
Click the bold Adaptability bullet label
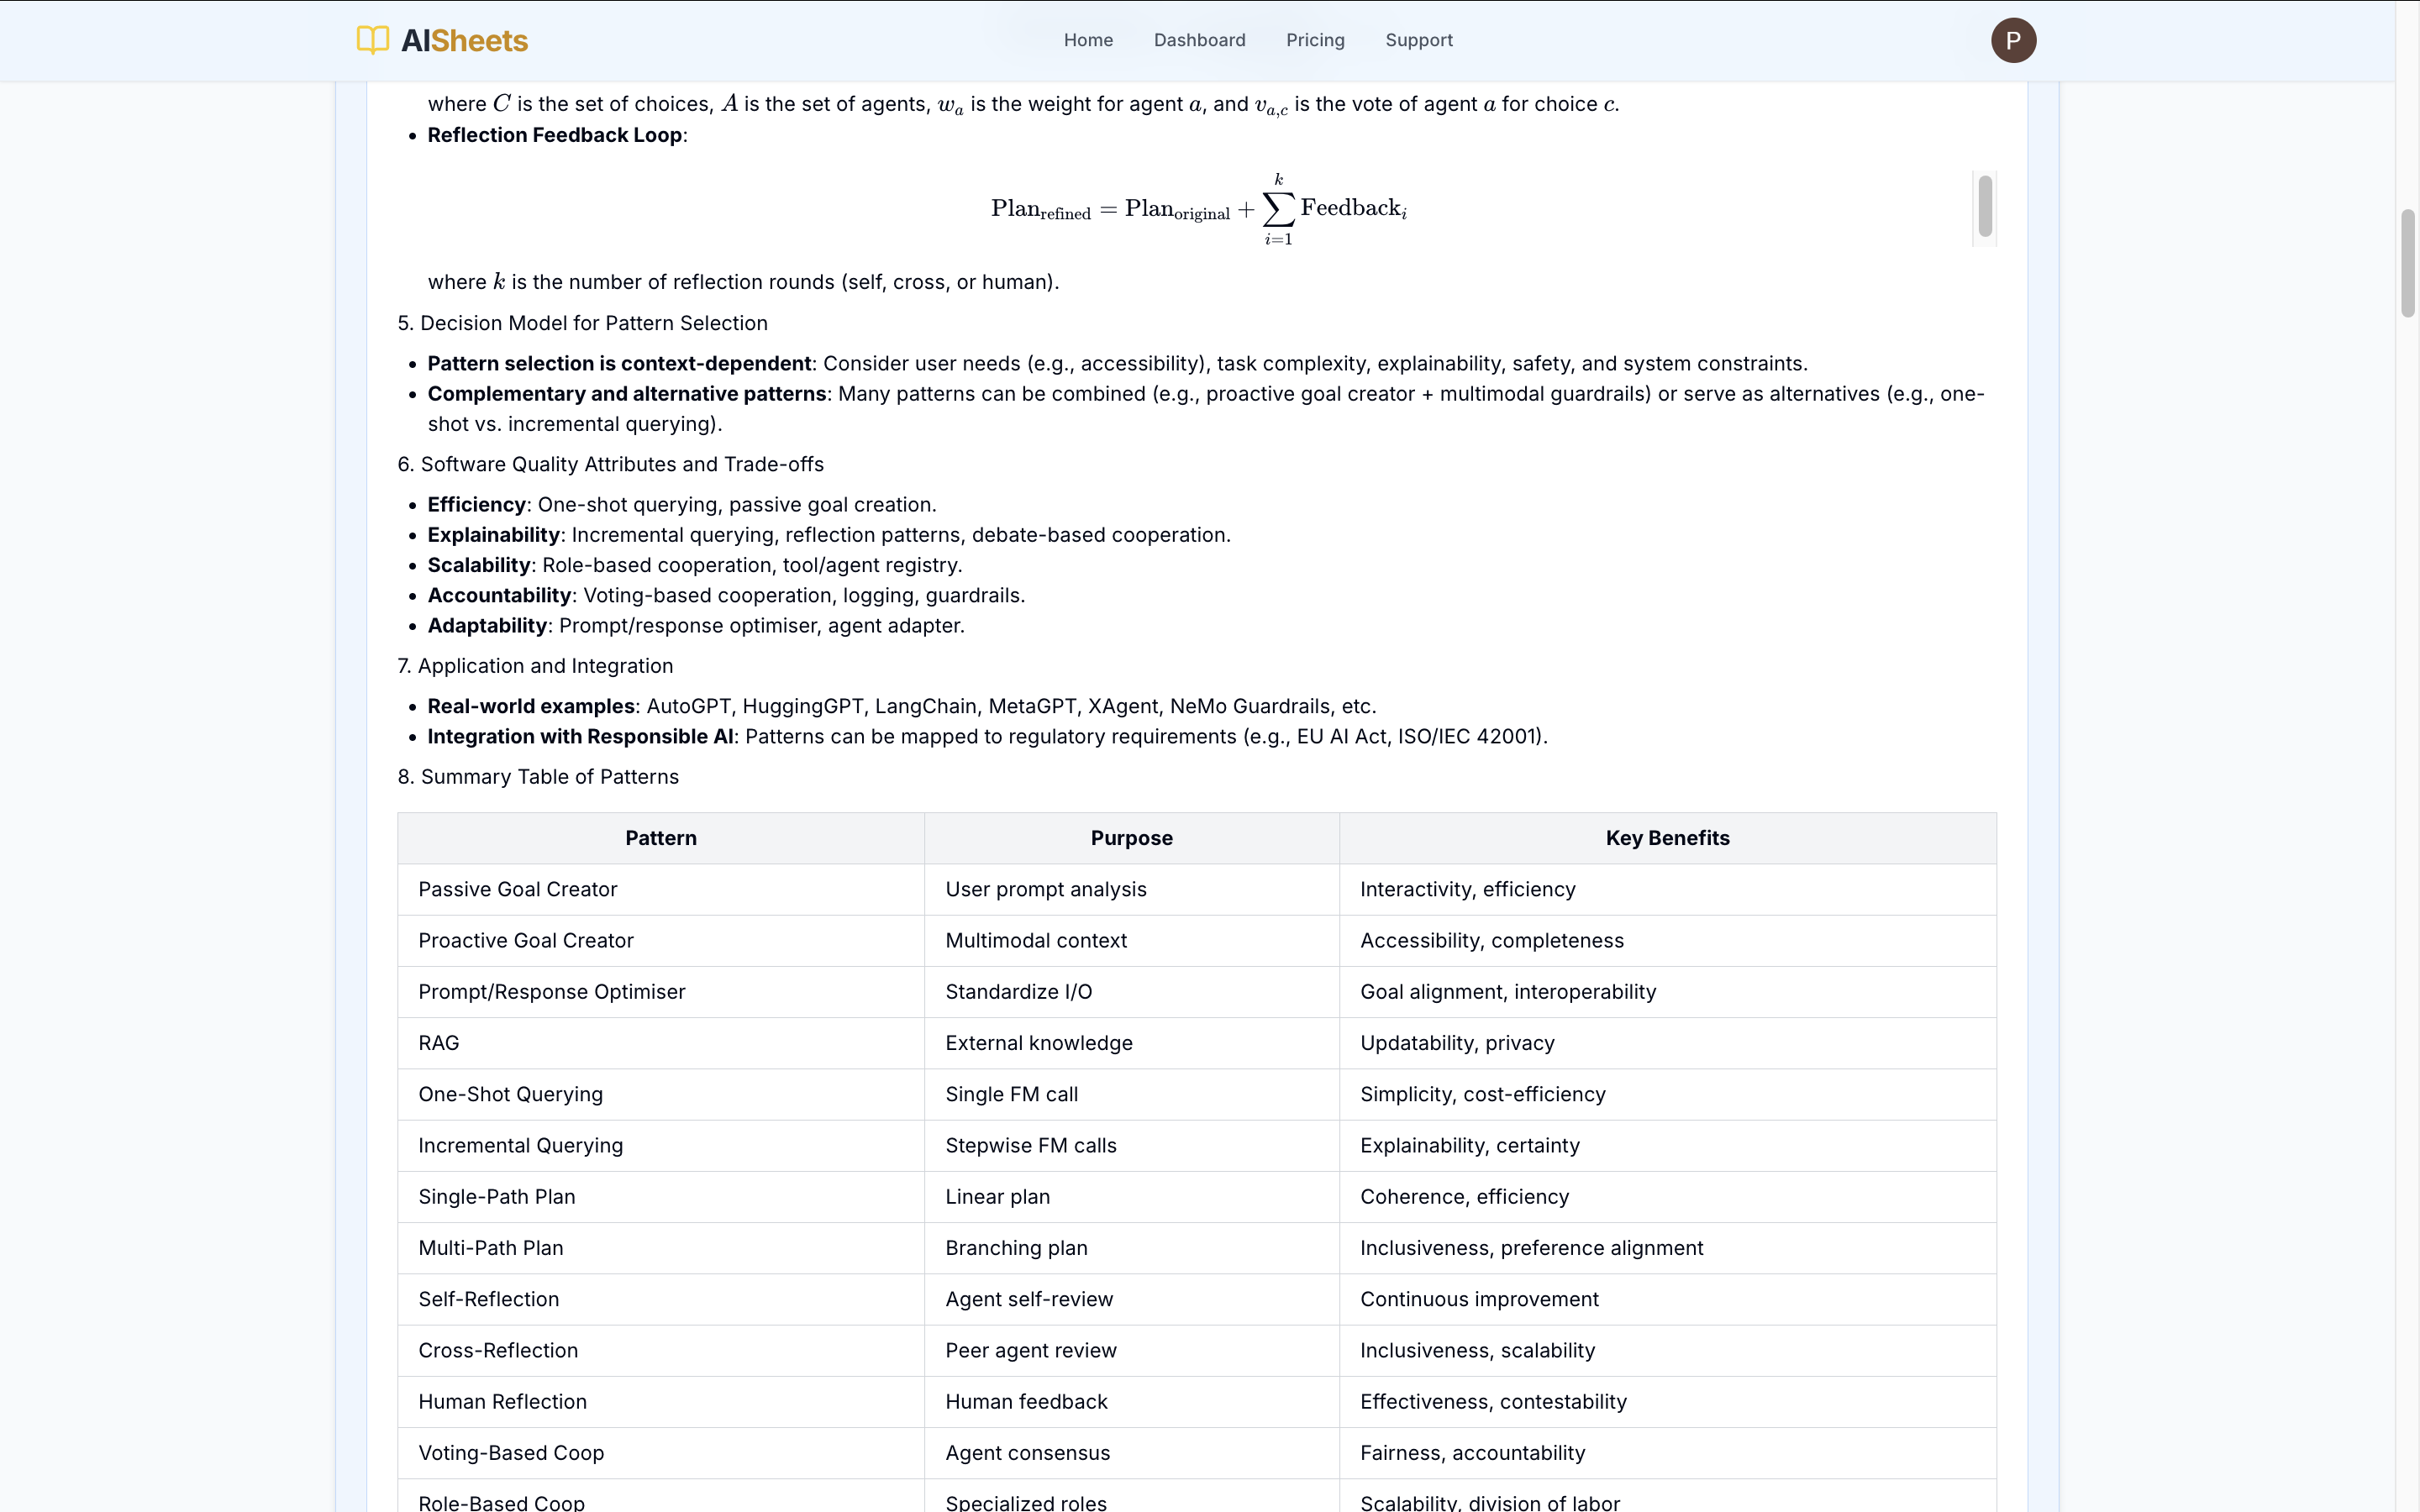click(488, 625)
